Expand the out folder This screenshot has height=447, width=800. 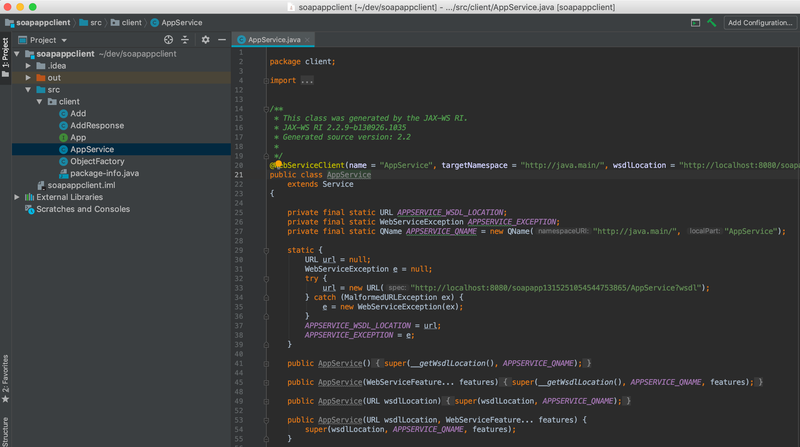28,78
